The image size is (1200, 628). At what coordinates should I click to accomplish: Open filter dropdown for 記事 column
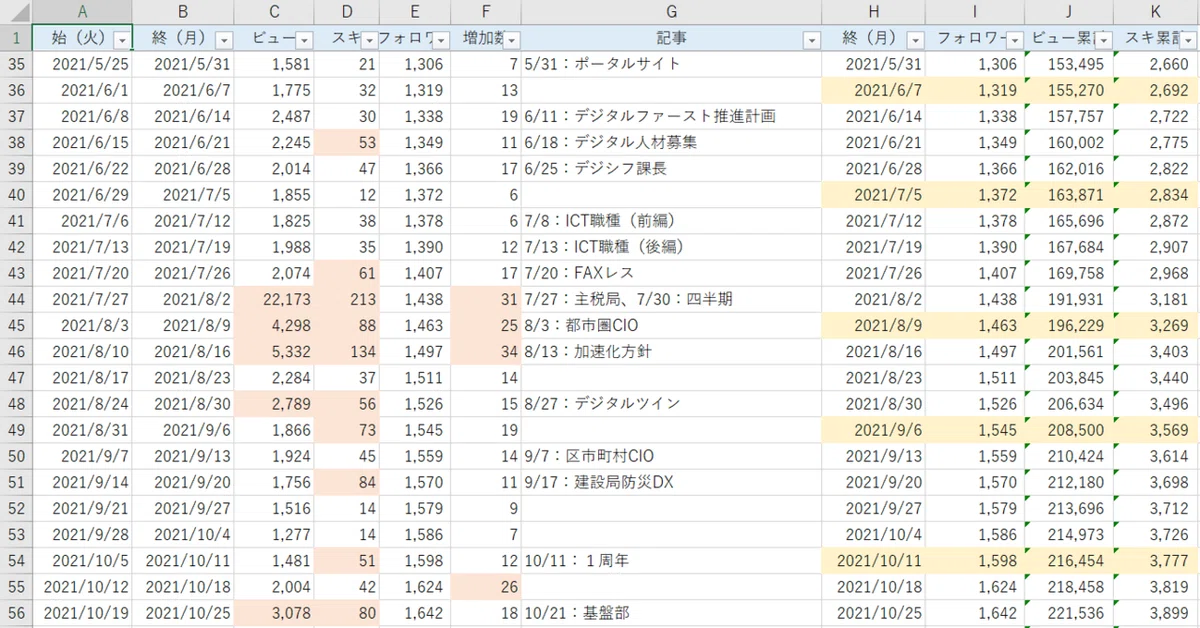coord(811,40)
